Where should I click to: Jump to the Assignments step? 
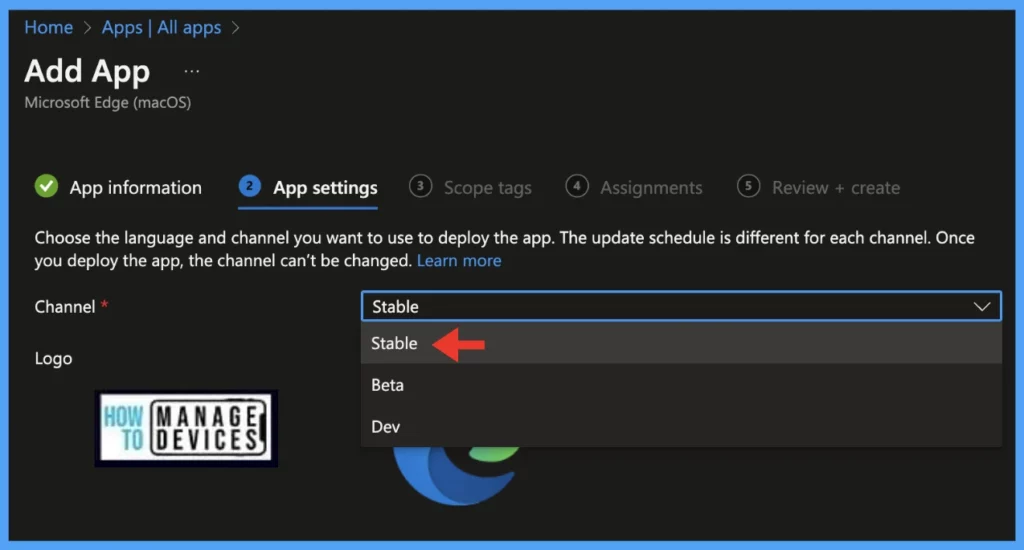(651, 188)
